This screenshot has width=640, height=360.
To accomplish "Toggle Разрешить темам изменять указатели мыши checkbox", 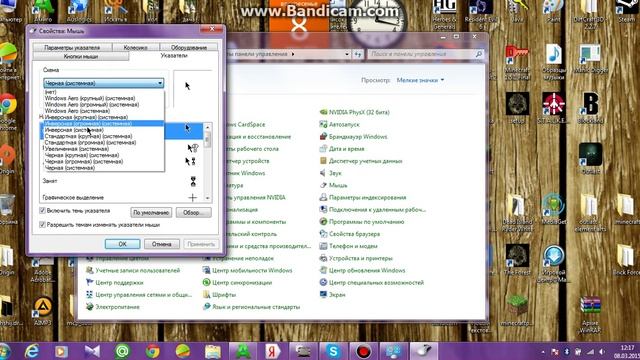I will click(x=42, y=224).
